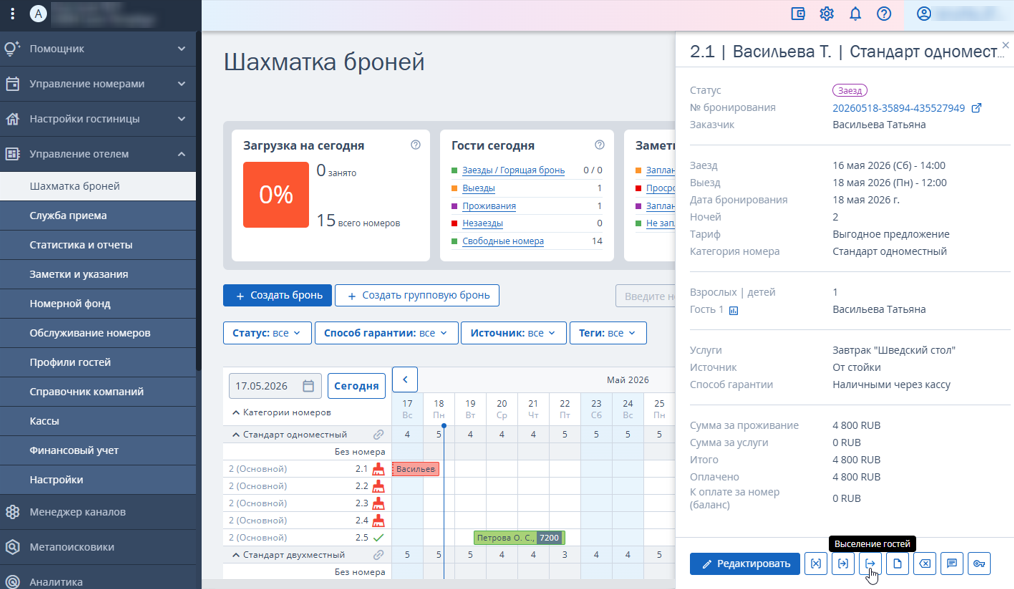Click the bracketed X cancel icon in booking panel
Viewport: 1014px width, 589px height.
[816, 564]
